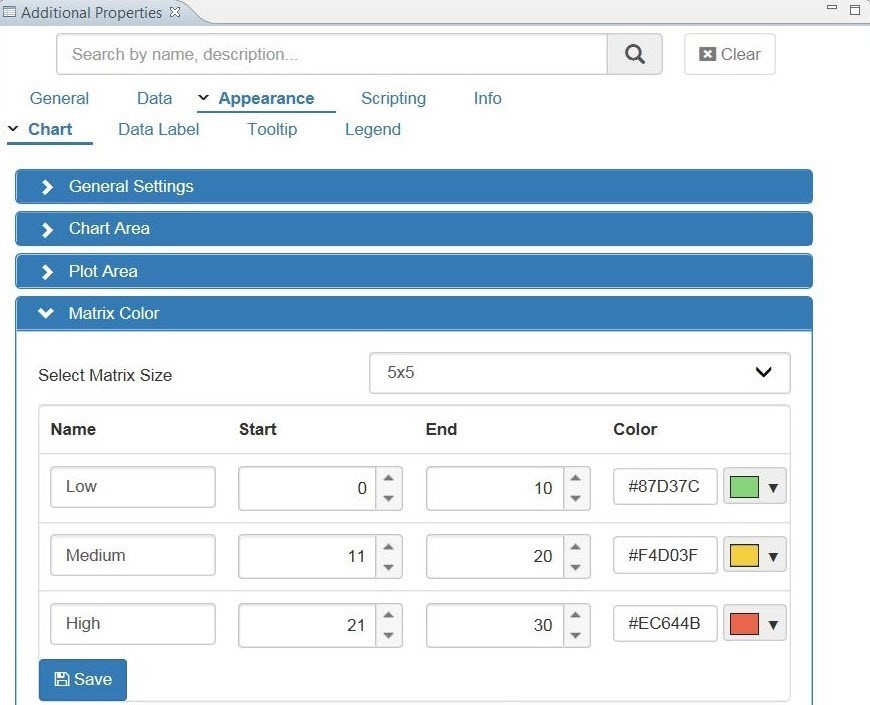Click the Medium name input field
This screenshot has width=870, height=705.
click(x=132, y=555)
